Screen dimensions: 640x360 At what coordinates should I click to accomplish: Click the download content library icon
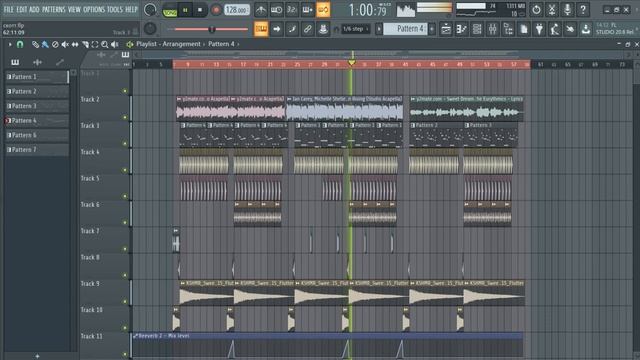(x=586, y=29)
